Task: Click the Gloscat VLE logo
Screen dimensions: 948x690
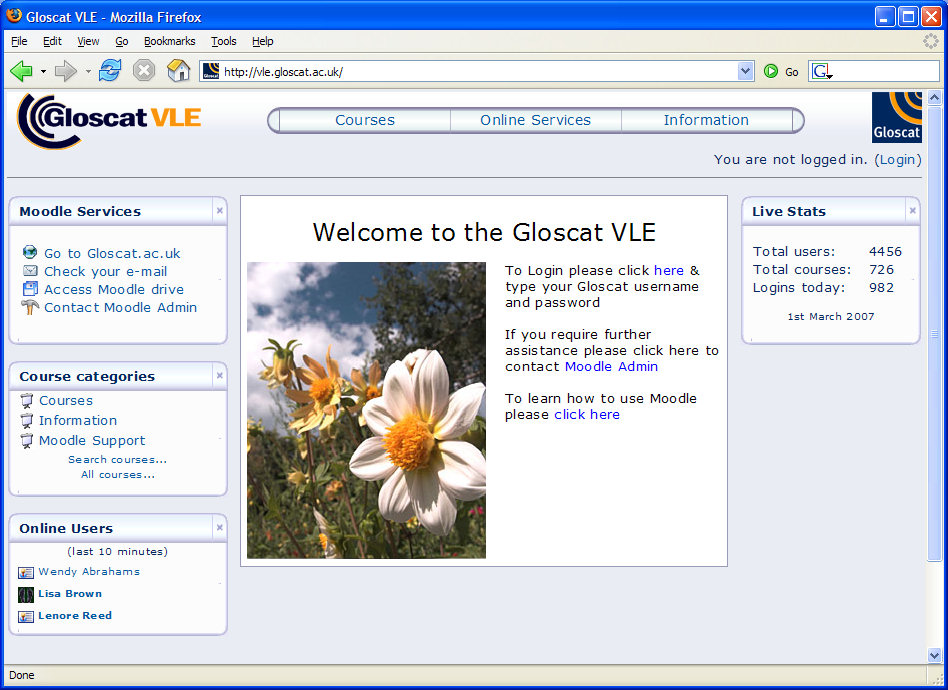Action: (109, 121)
